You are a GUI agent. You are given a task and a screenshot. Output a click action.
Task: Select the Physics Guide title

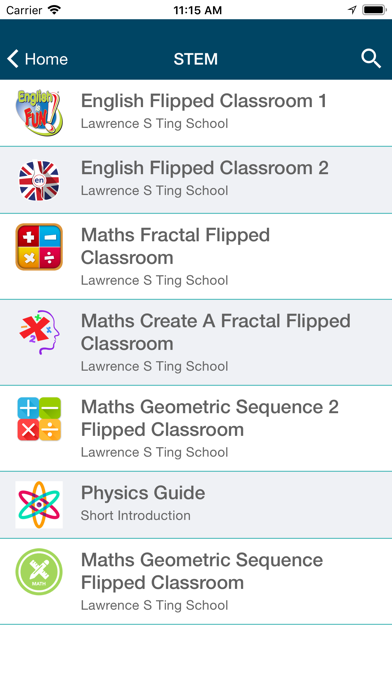point(143,493)
